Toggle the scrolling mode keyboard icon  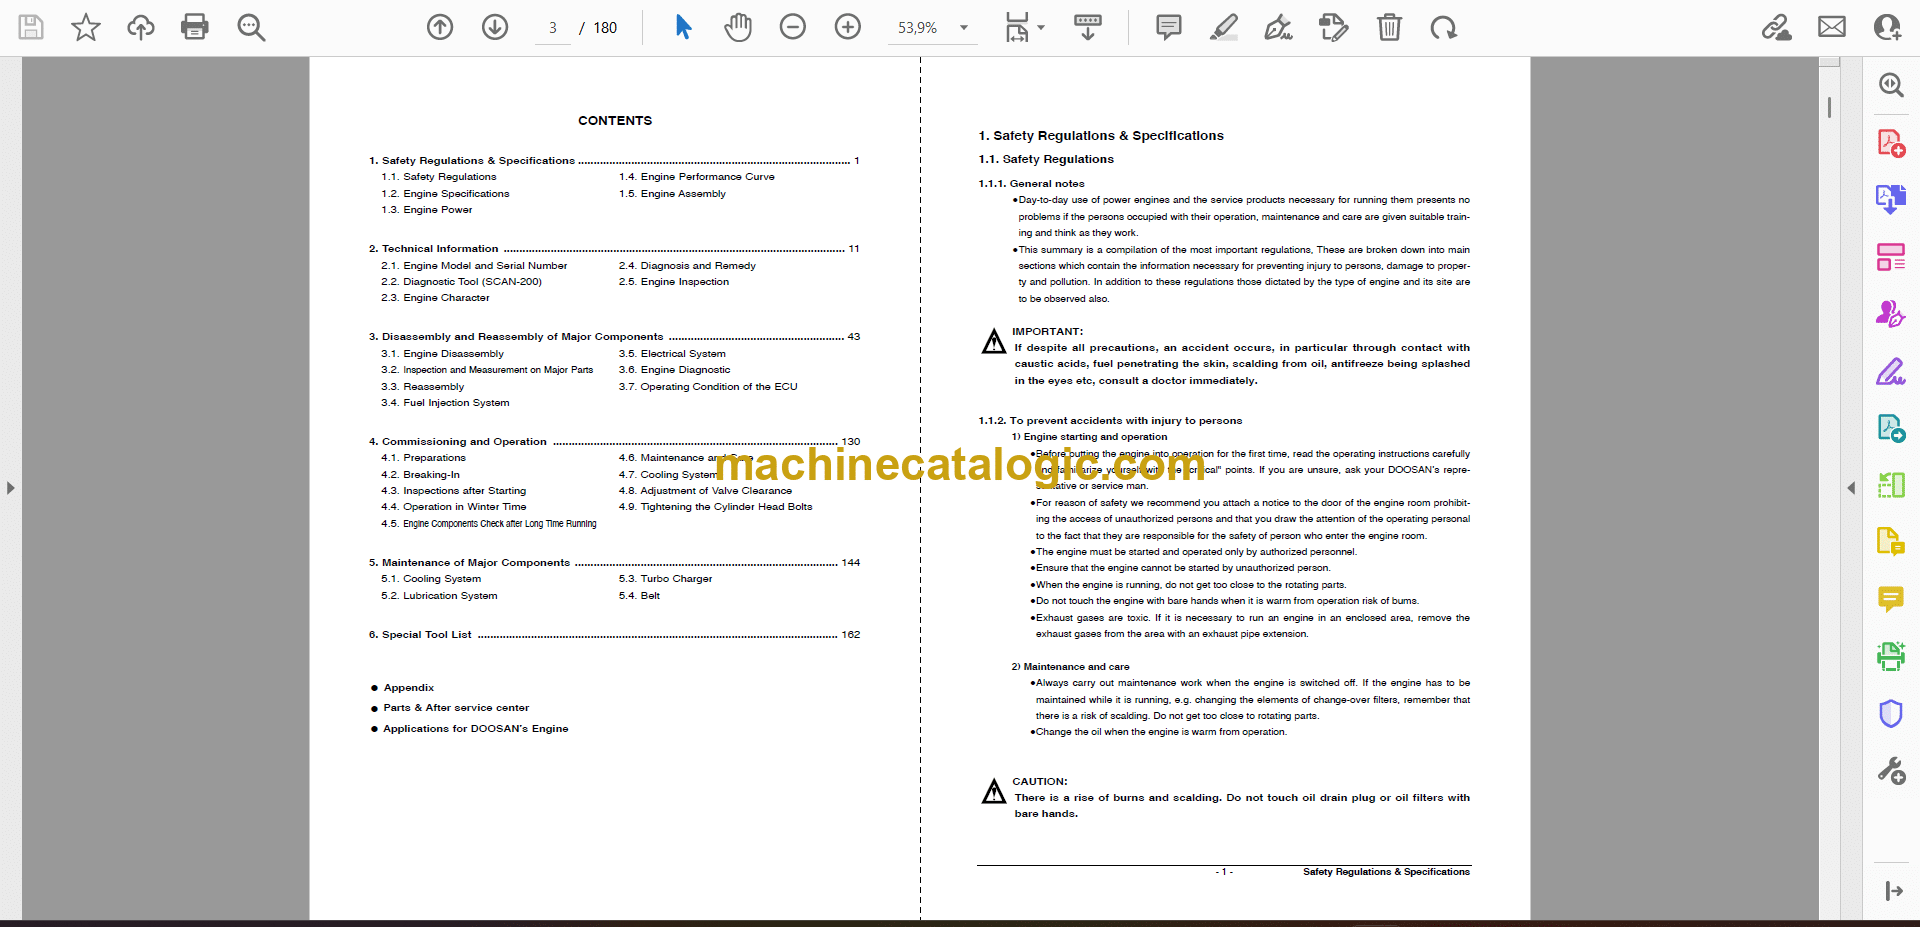point(1088,27)
